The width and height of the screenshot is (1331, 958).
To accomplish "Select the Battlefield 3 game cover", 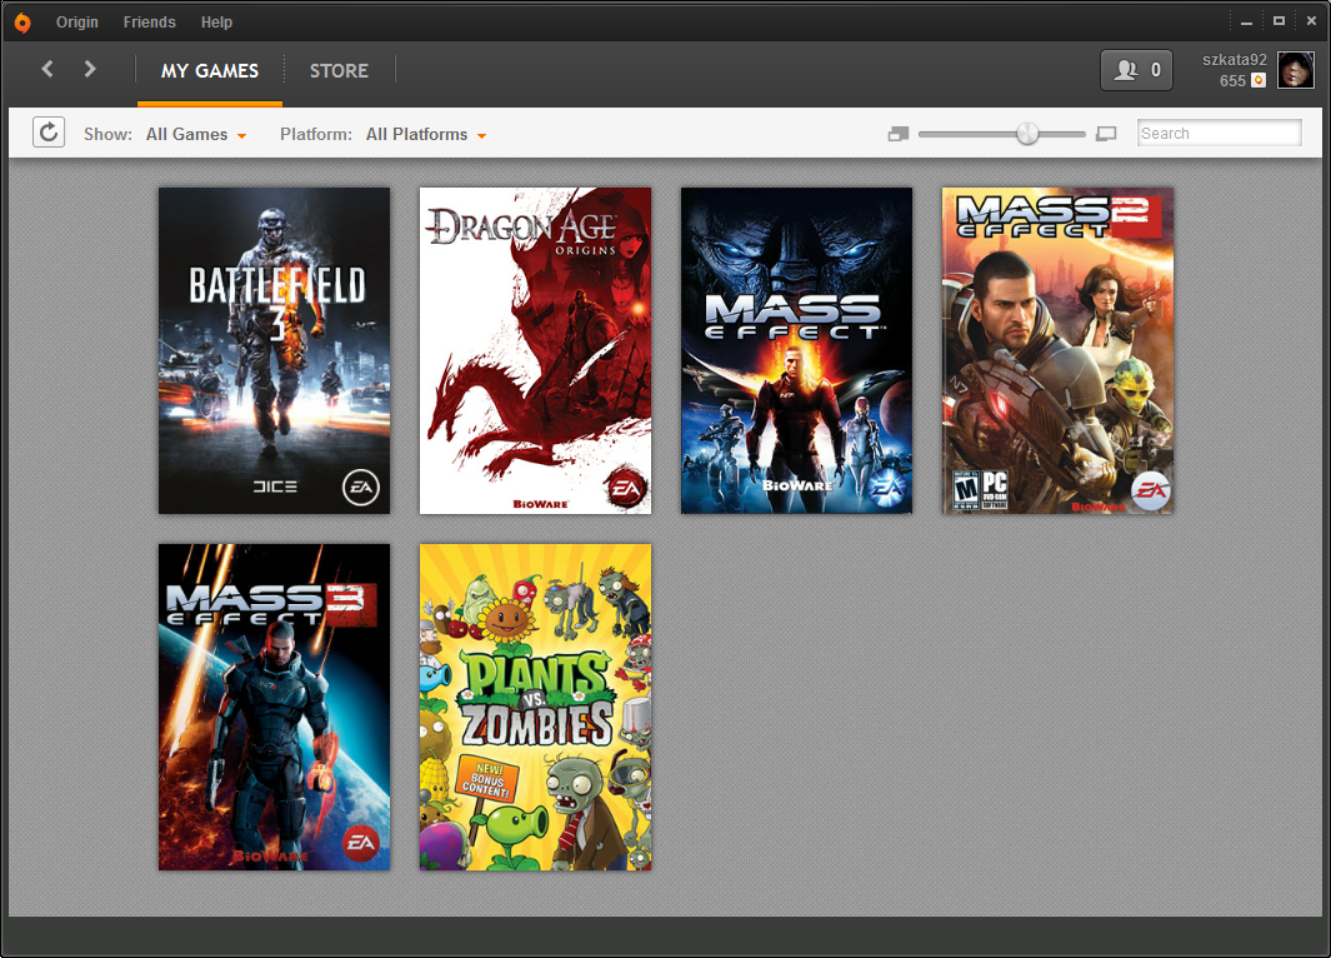I will click(274, 351).
